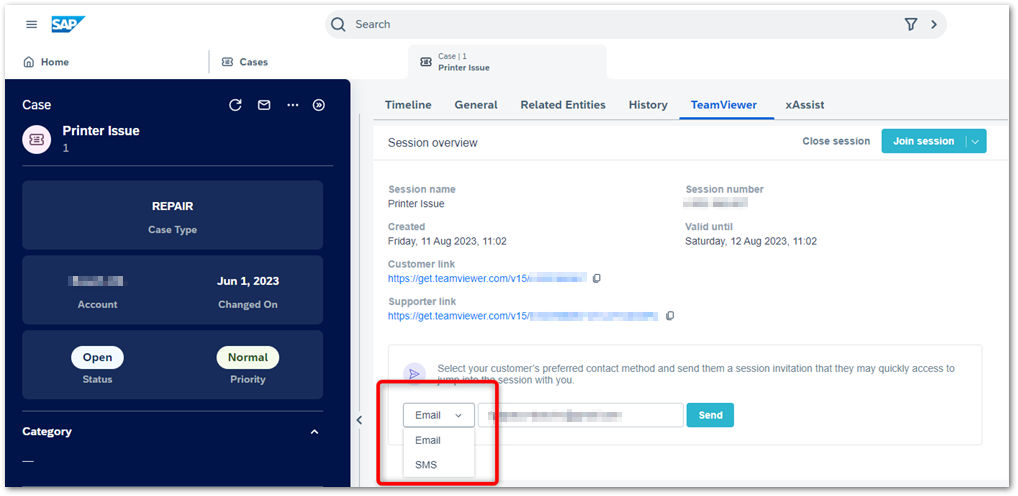
Task: Go to the Home tab
Action: pyautogui.click(x=45, y=62)
